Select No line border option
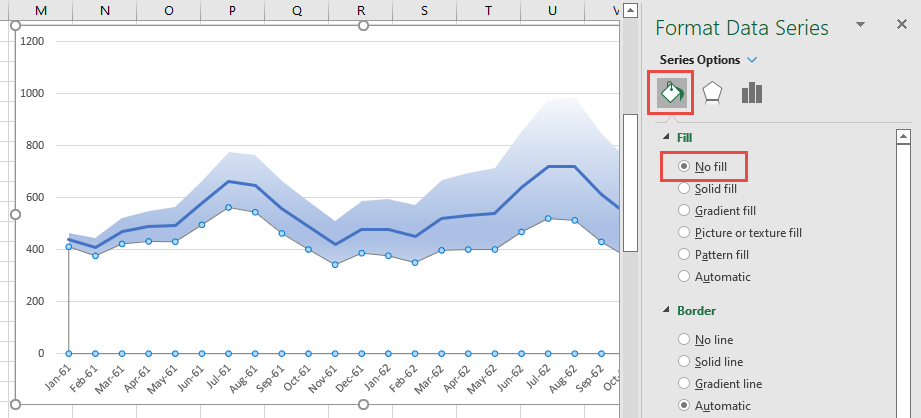Screen dimensions: 921x418 pyautogui.click(x=706, y=340)
